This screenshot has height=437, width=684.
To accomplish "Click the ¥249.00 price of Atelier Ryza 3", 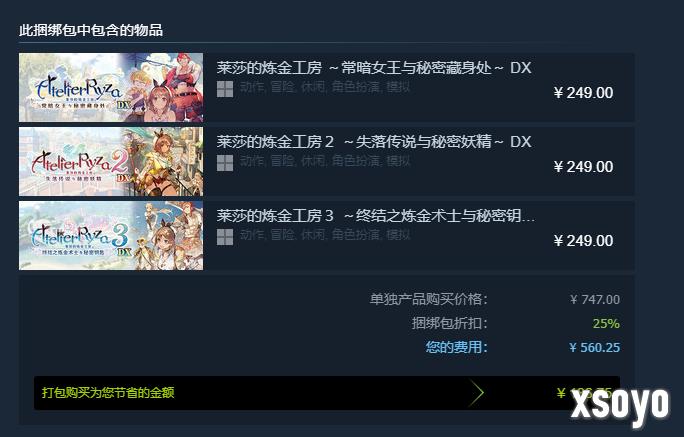I will pyautogui.click(x=583, y=240).
